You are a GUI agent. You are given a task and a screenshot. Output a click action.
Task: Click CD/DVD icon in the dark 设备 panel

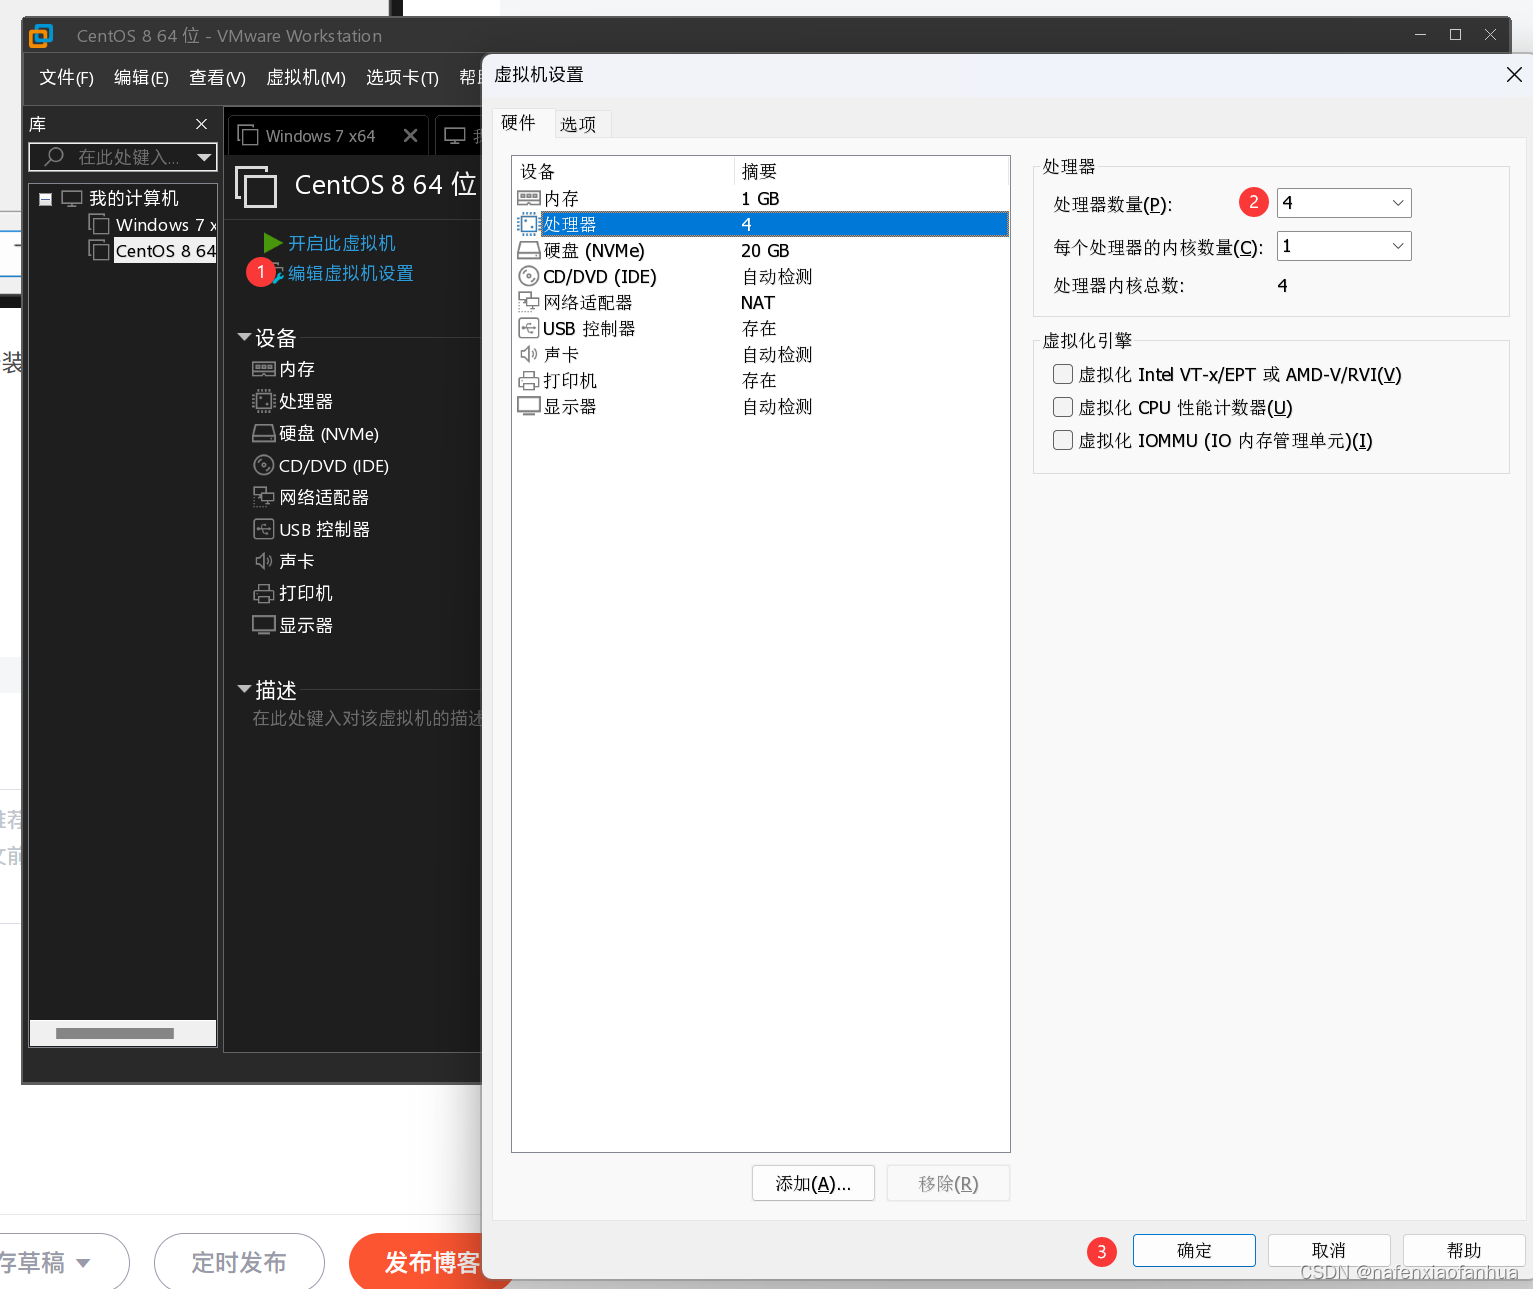[x=264, y=465]
